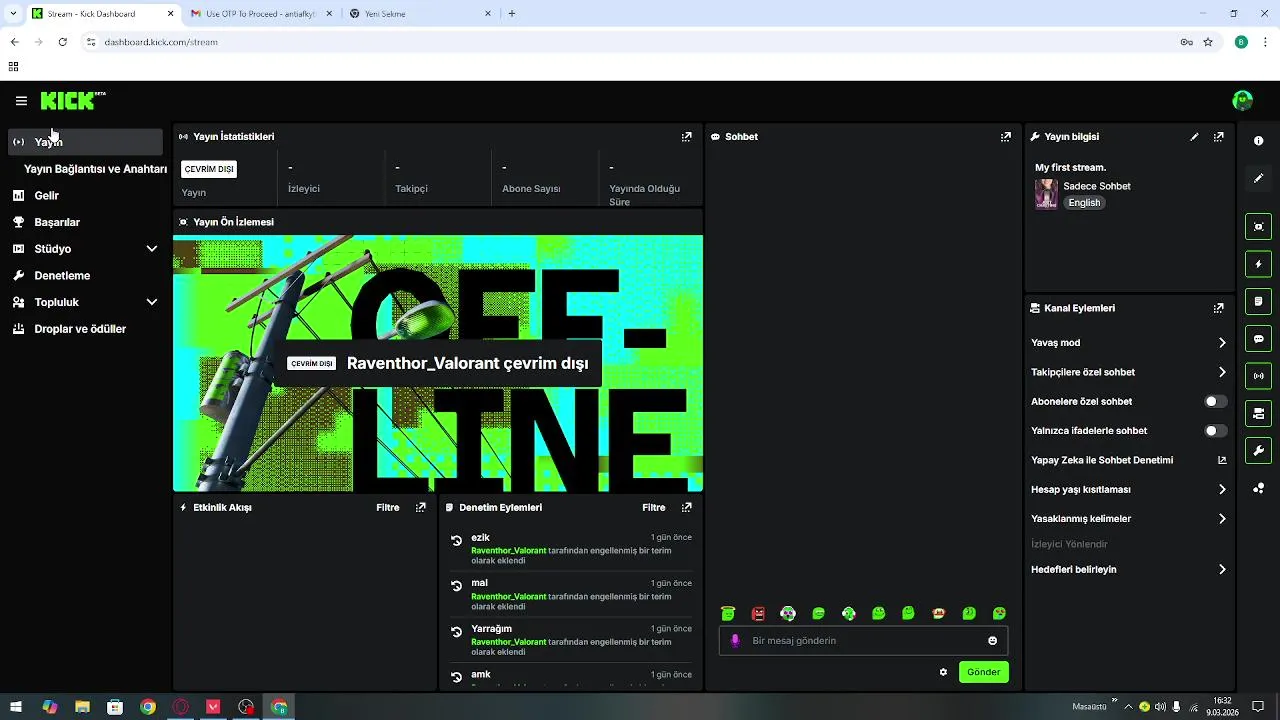Toggle Yalnızca ifadelerle sohbet switch

[x=1215, y=431]
